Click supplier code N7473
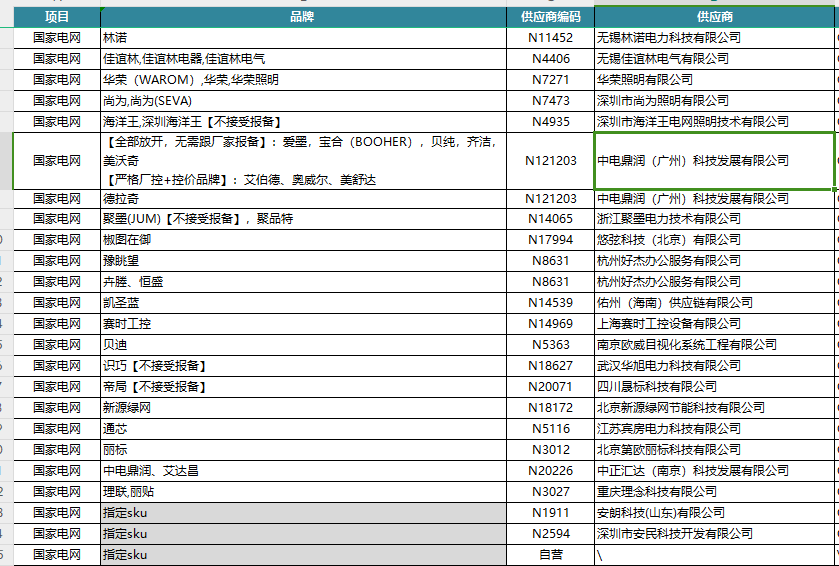839x566 pixels. coord(551,101)
